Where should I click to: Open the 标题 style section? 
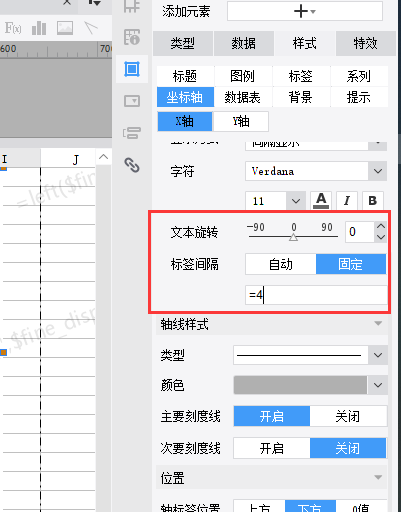[185, 76]
